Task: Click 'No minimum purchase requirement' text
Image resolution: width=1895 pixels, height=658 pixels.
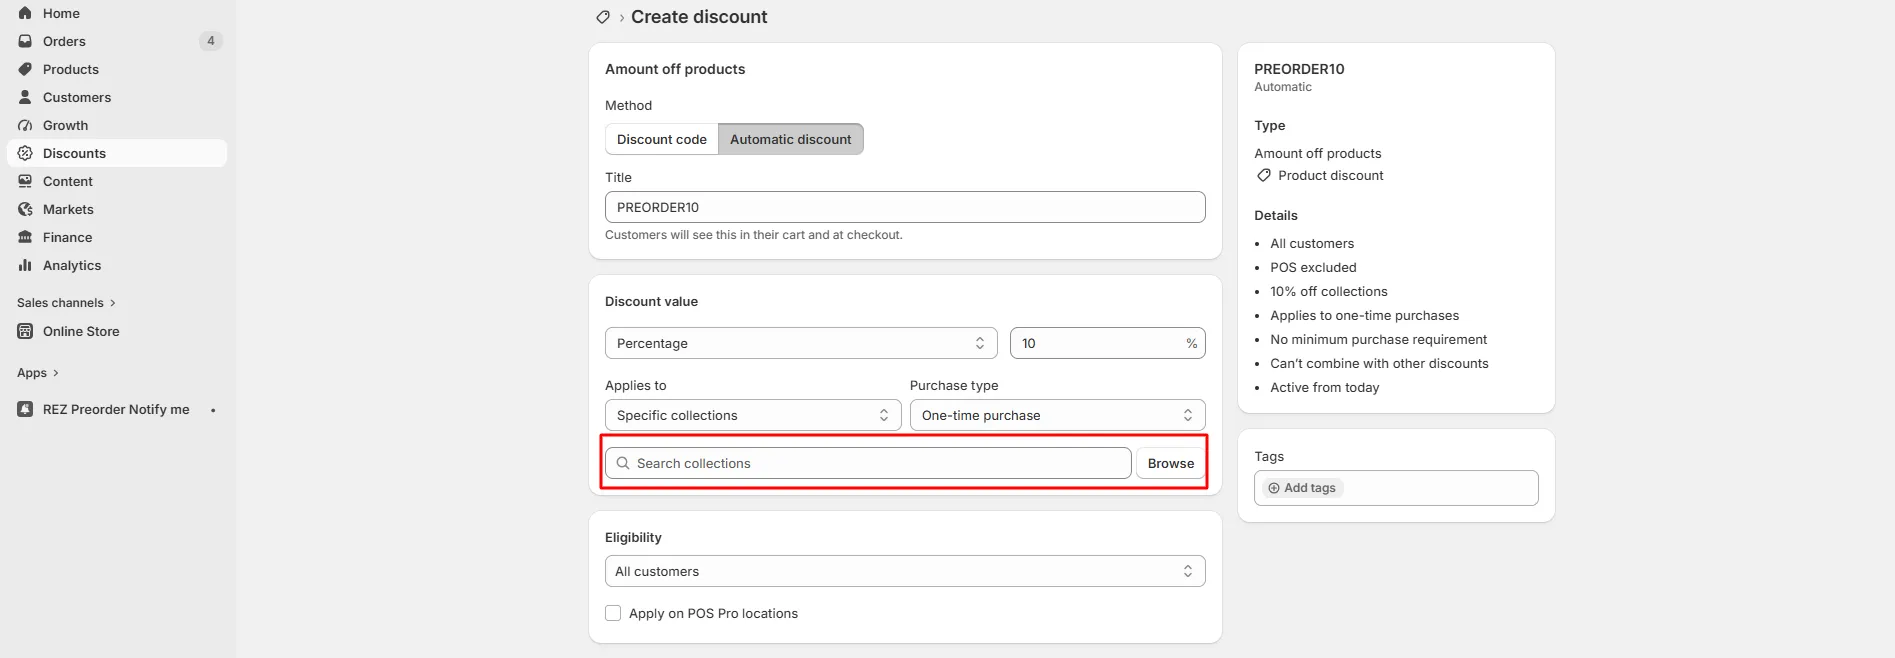Action: click(1378, 339)
